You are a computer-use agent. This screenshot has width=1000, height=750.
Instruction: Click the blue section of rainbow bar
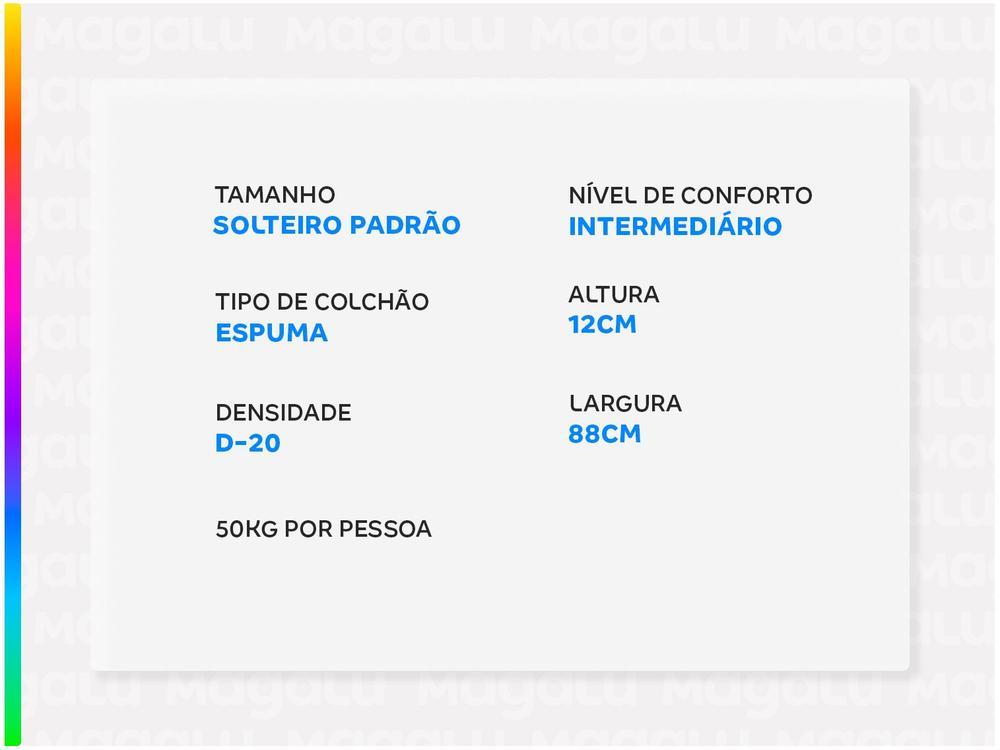(12, 520)
